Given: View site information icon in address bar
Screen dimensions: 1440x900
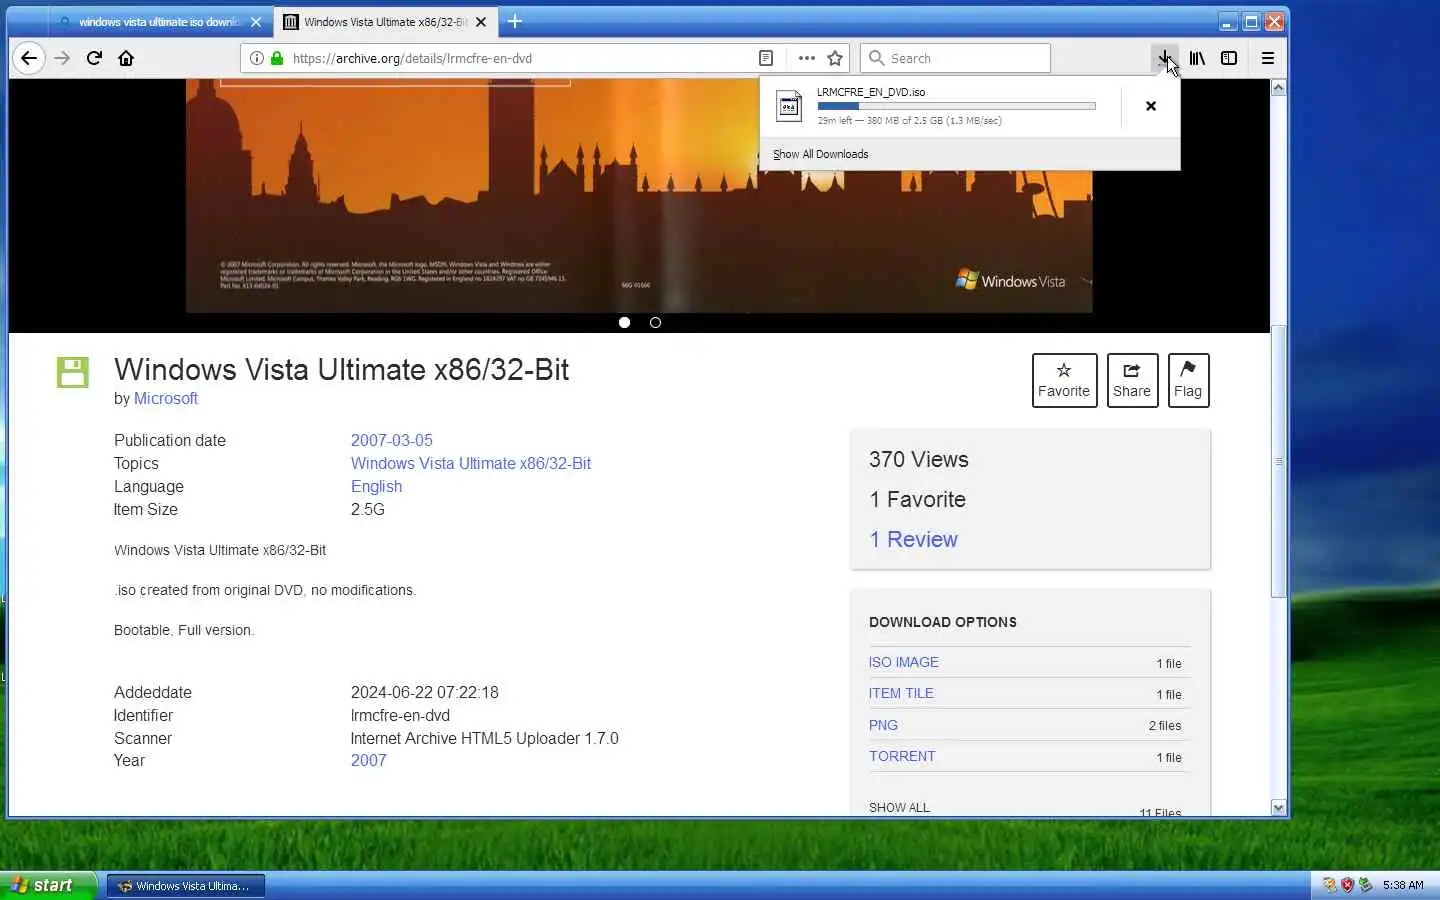Looking at the screenshot, I should coord(257,58).
